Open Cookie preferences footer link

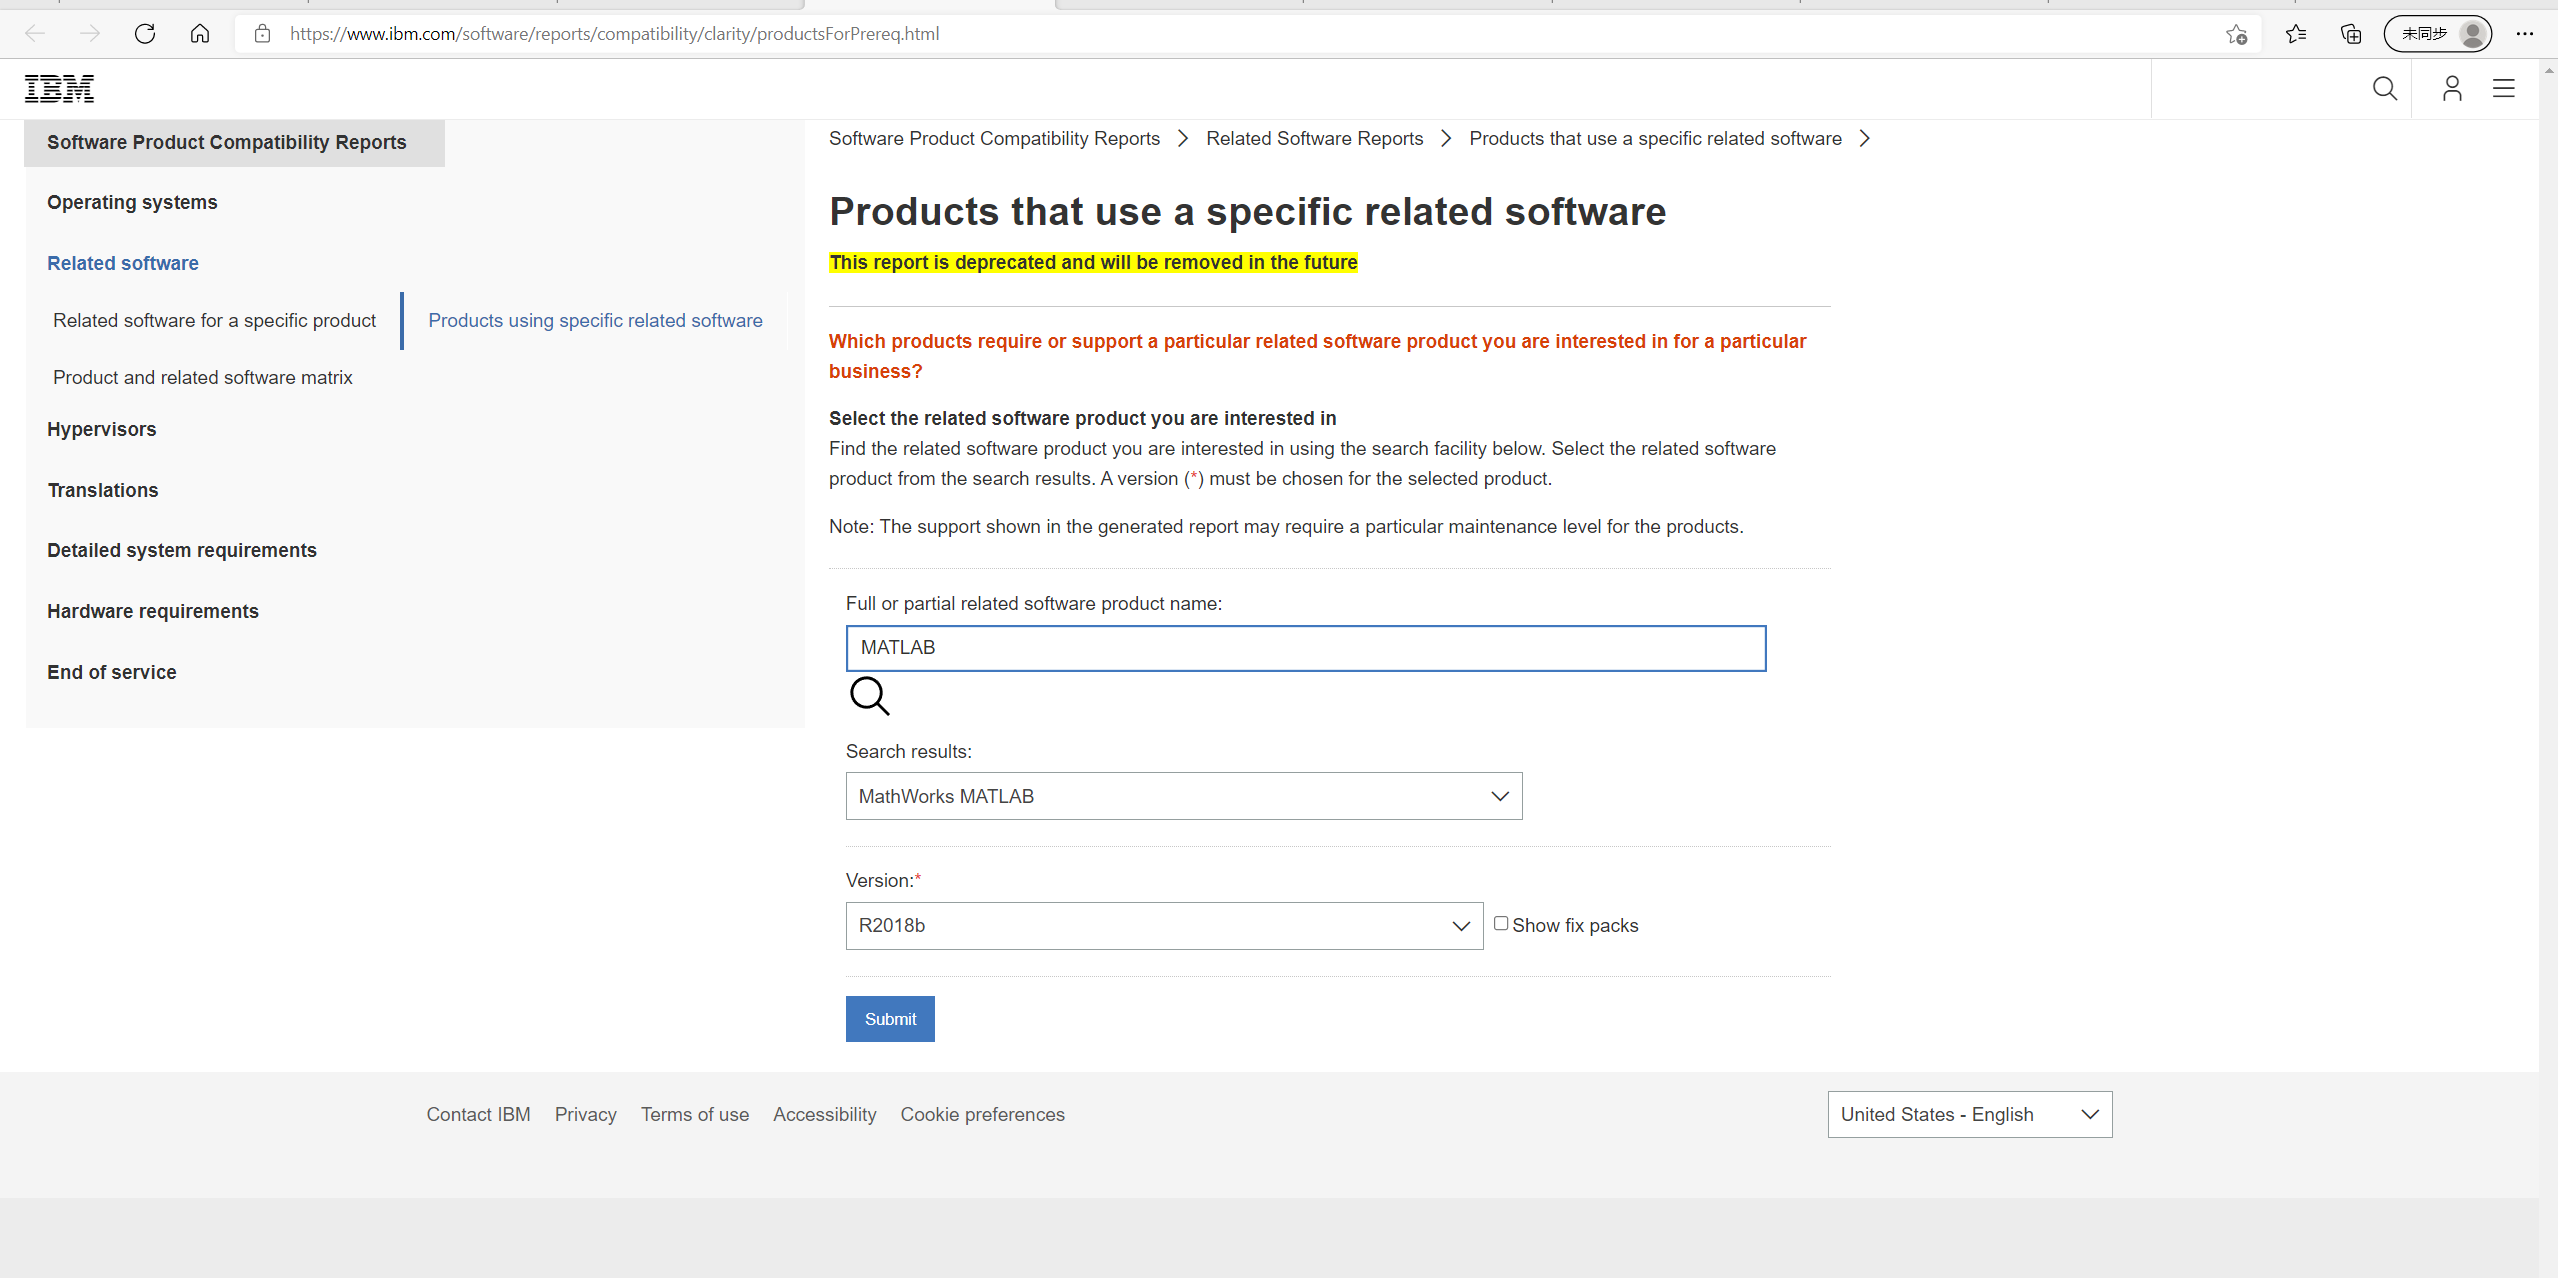point(983,1114)
